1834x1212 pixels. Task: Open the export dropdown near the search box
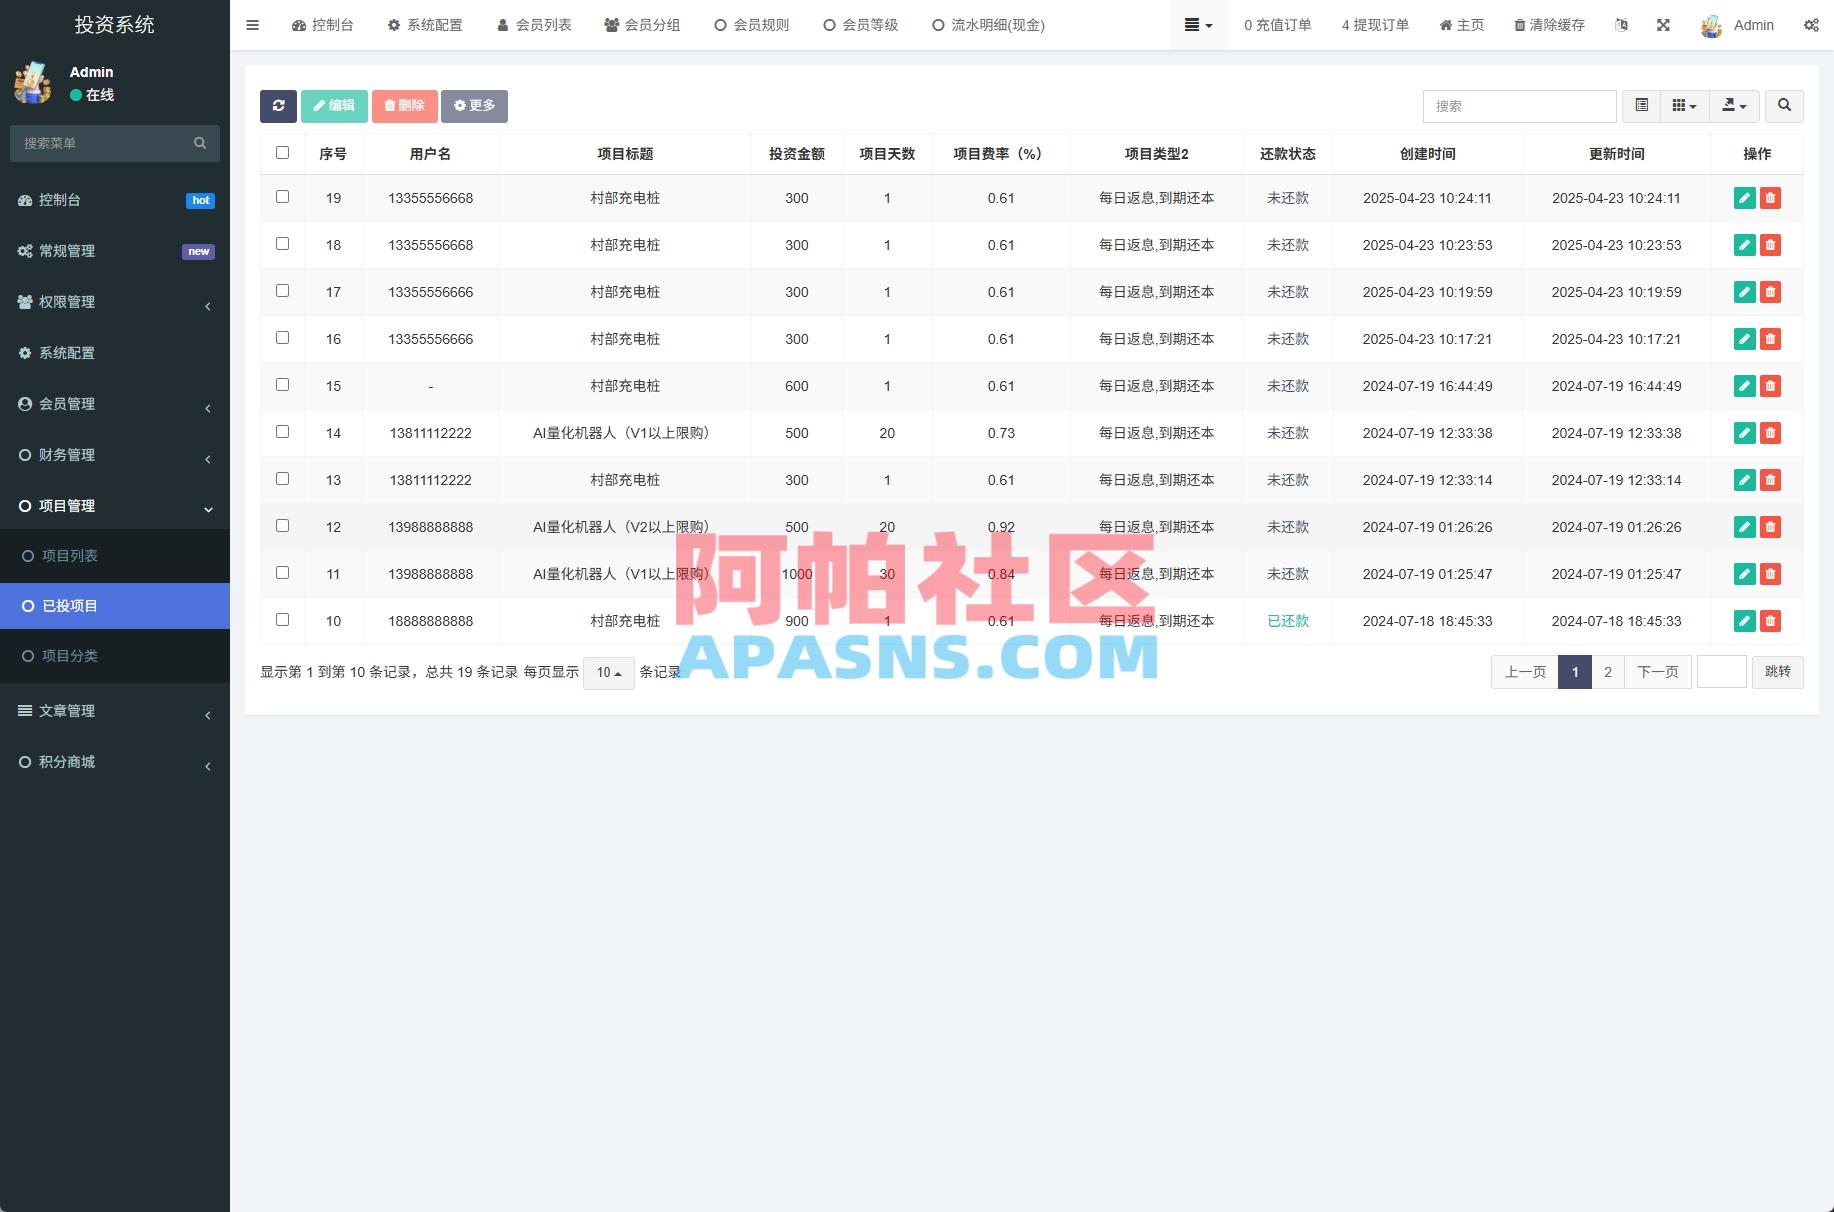(1734, 106)
